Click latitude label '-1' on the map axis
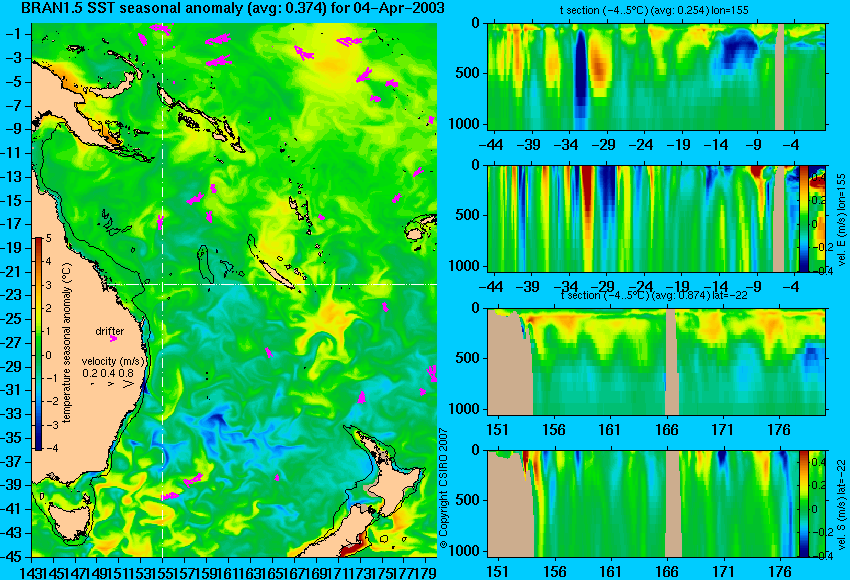 pos(13,34)
